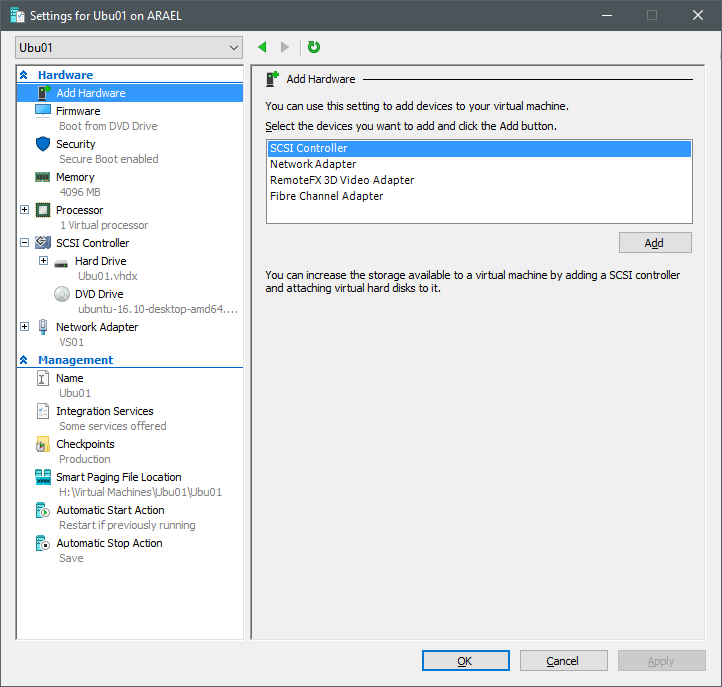Click the Name text-cursor icon

(x=42, y=378)
